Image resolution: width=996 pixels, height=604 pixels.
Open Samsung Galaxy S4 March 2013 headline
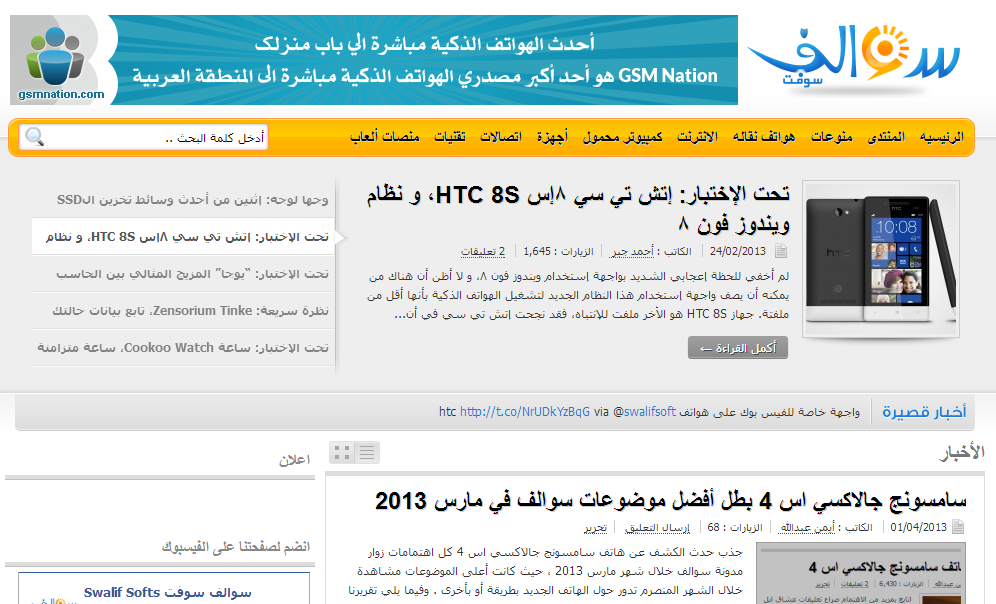coord(671,501)
